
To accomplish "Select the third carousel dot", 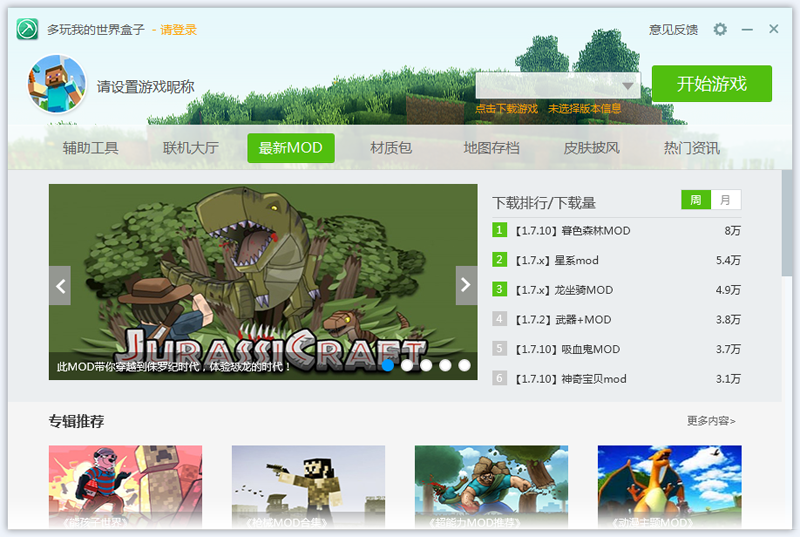I will click(x=426, y=365).
